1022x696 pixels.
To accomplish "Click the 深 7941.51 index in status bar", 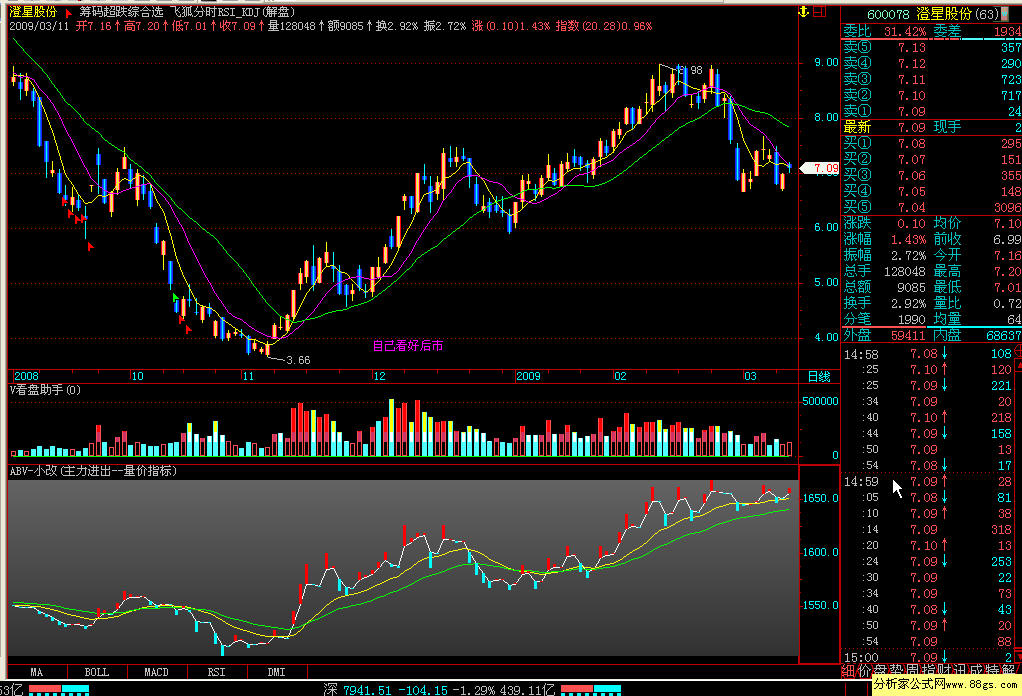I will pos(359,689).
